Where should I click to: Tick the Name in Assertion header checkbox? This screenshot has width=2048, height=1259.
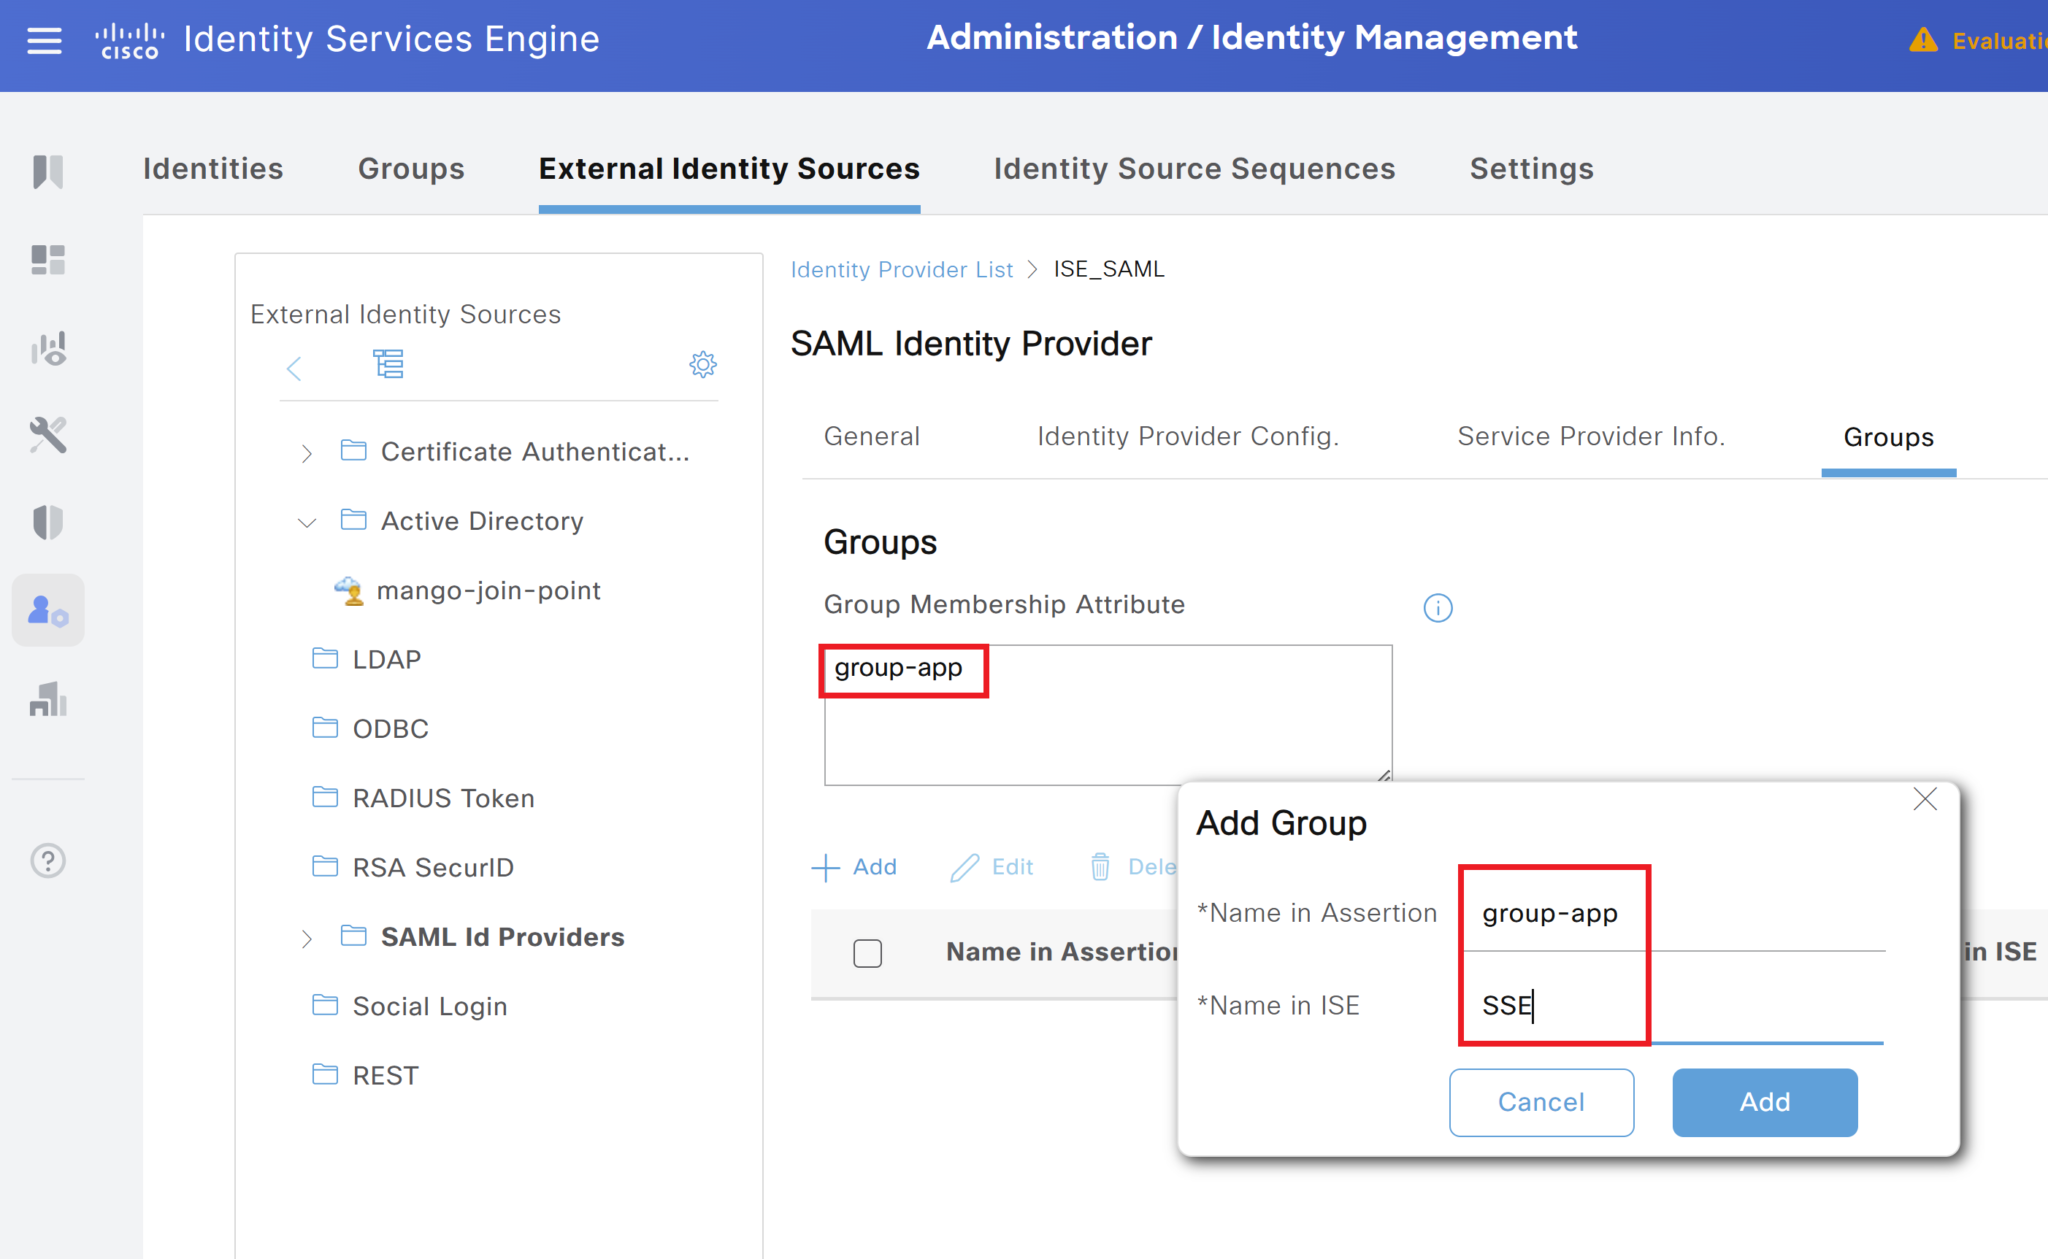coord(867,953)
